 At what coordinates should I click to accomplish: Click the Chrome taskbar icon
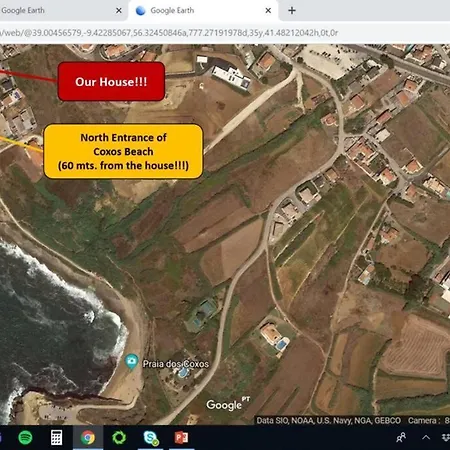88,437
